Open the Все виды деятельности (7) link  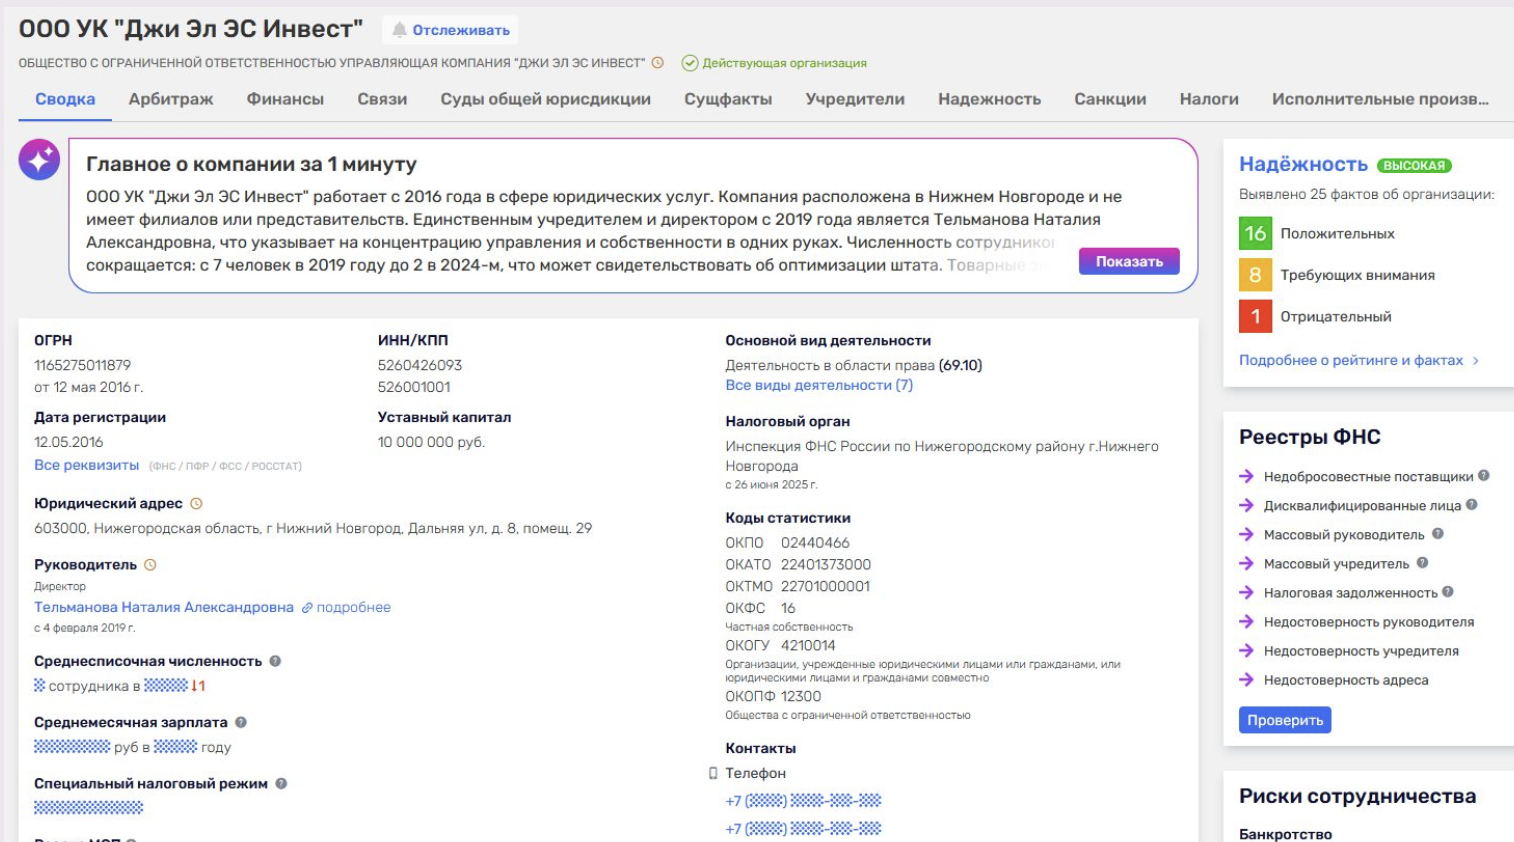pos(819,385)
